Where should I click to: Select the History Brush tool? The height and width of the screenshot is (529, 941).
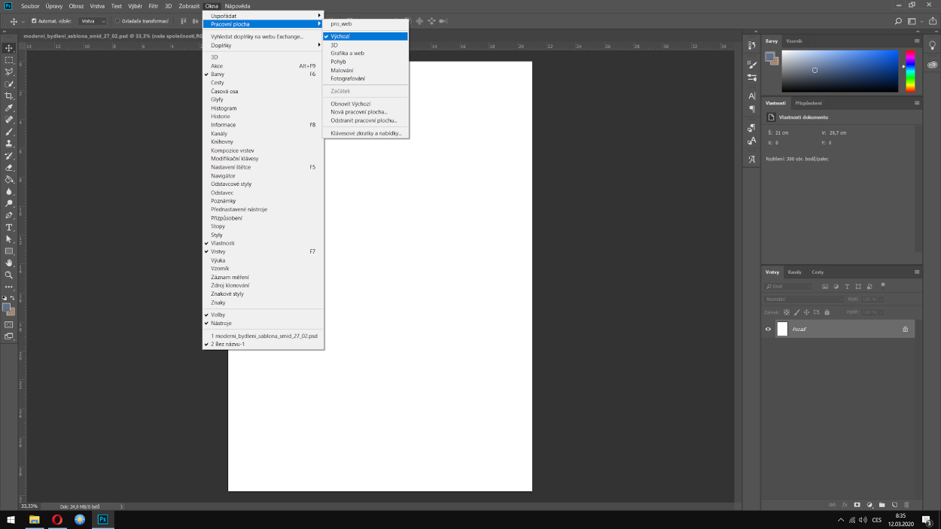tap(9, 156)
